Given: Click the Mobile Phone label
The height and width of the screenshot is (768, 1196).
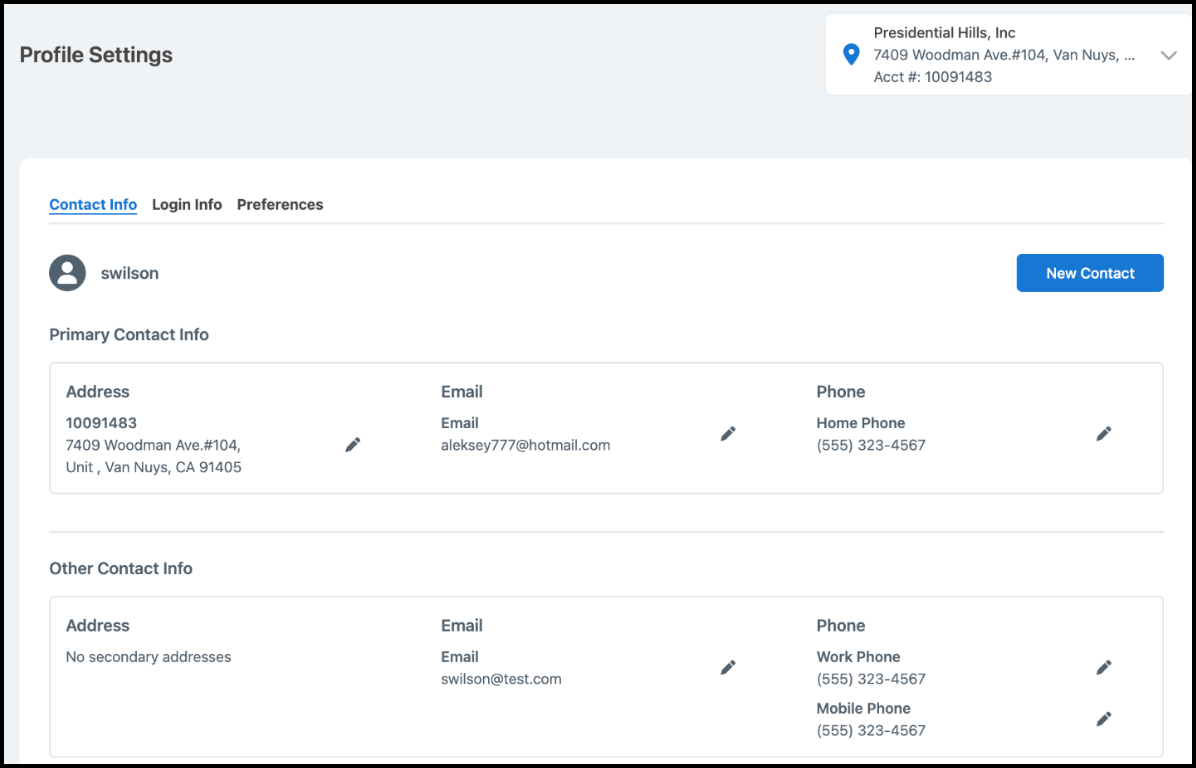Looking at the screenshot, I should (863, 709).
